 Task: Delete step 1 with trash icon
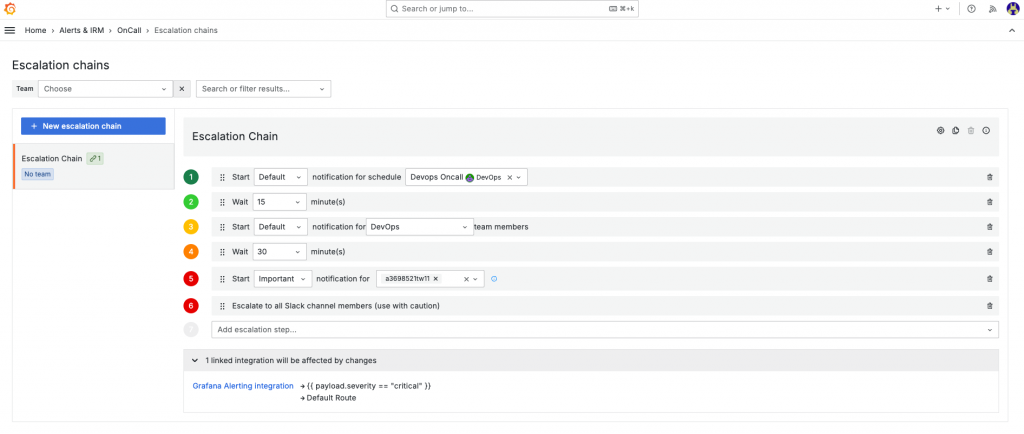[989, 177]
